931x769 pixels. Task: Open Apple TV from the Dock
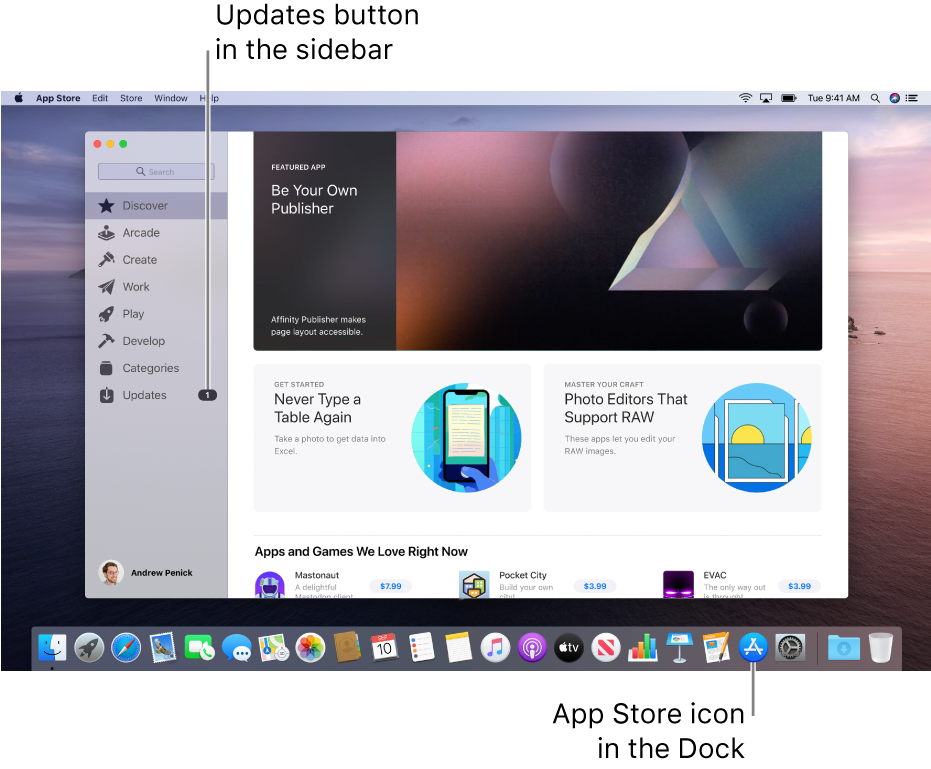point(569,647)
